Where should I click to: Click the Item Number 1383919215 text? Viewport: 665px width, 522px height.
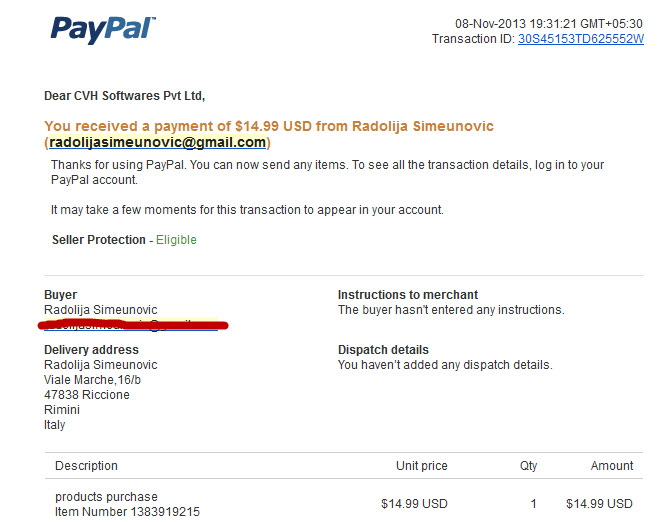pyautogui.click(x=127, y=512)
